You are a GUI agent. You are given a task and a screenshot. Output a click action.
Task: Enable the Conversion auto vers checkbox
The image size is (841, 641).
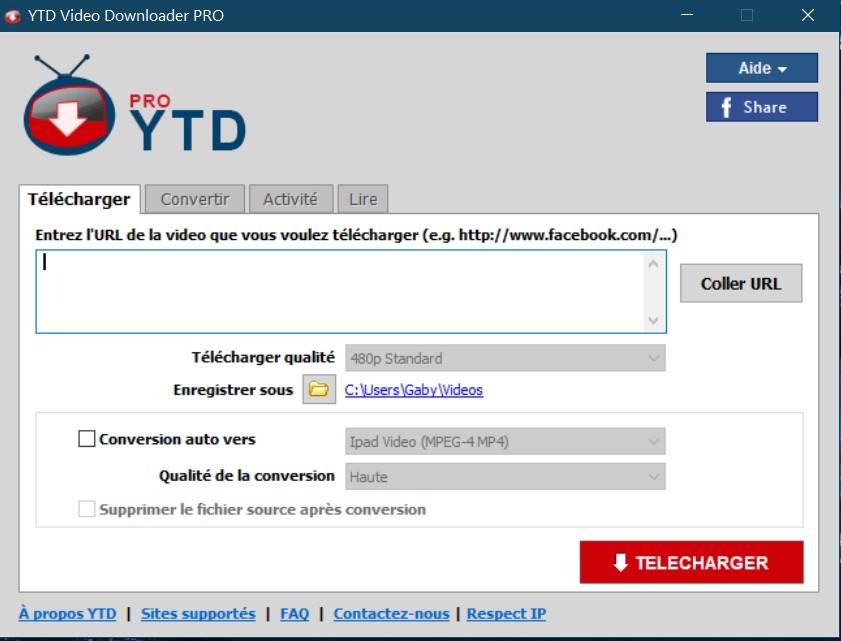[87, 439]
